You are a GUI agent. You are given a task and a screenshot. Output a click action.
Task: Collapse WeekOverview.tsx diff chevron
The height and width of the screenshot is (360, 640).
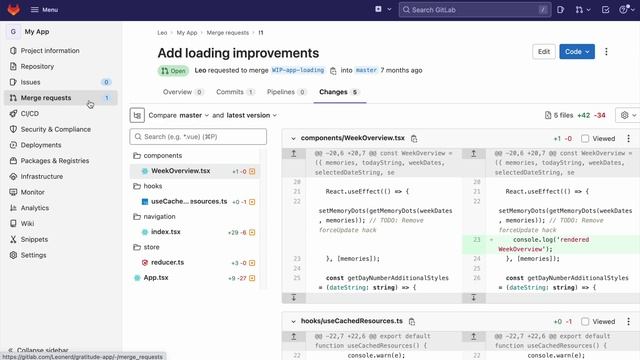pos(293,139)
